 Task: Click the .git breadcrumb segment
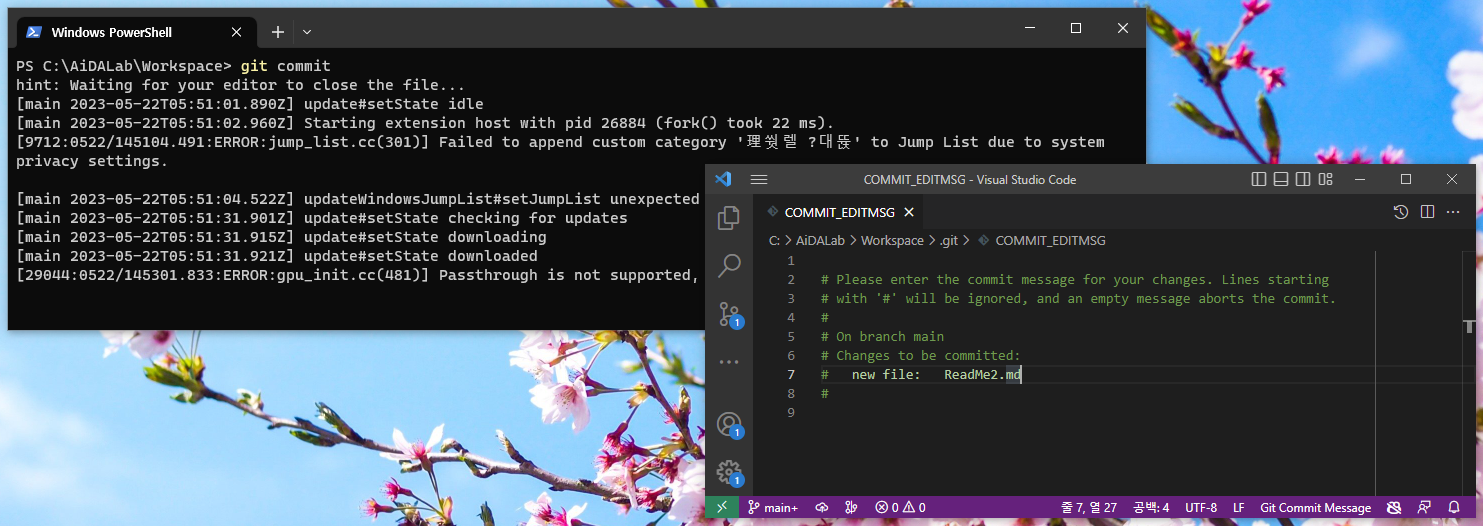(948, 241)
